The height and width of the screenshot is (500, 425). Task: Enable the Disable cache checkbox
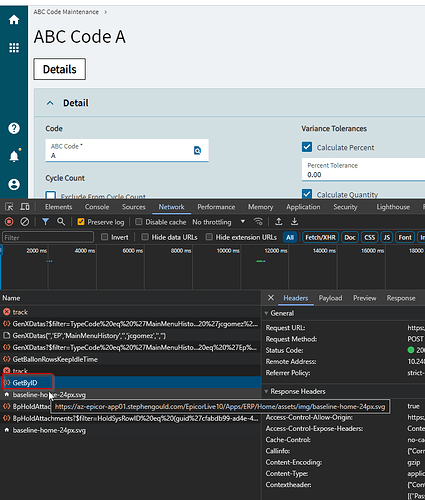pyautogui.click(x=139, y=222)
